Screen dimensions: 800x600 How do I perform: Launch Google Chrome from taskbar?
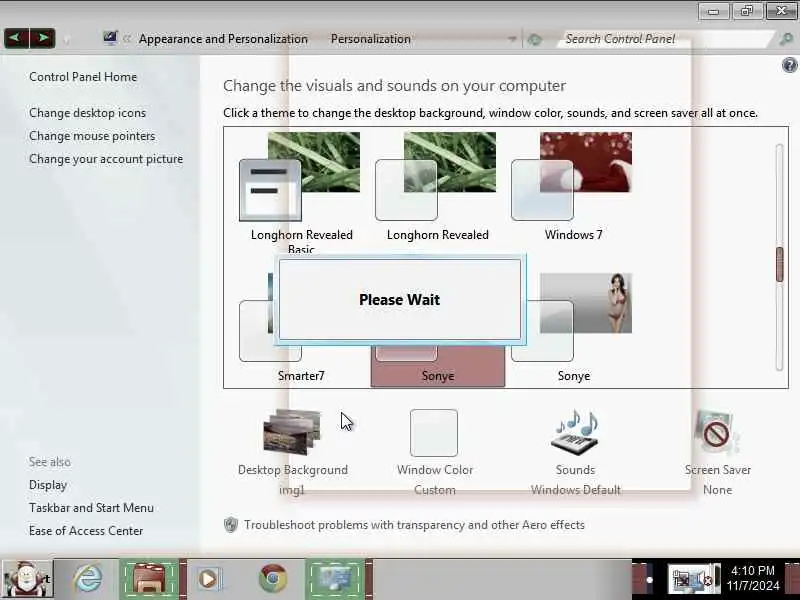(x=273, y=579)
